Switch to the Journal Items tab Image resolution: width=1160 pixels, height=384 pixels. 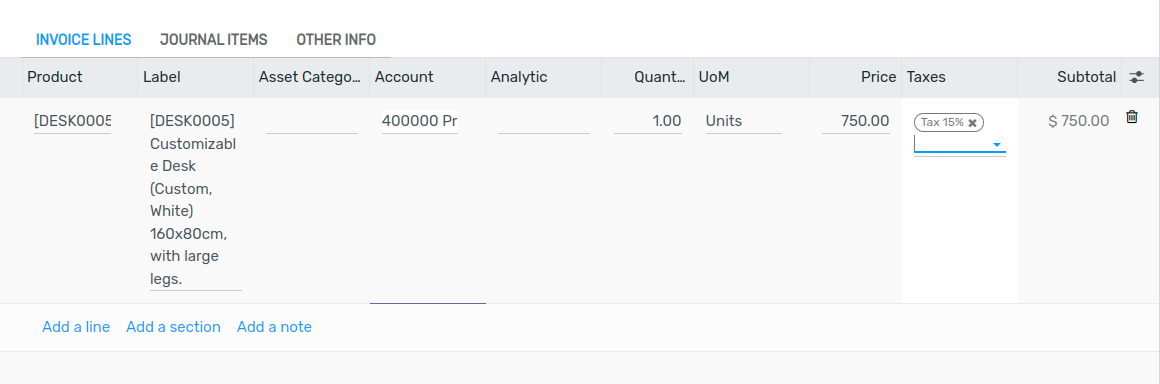coord(214,39)
